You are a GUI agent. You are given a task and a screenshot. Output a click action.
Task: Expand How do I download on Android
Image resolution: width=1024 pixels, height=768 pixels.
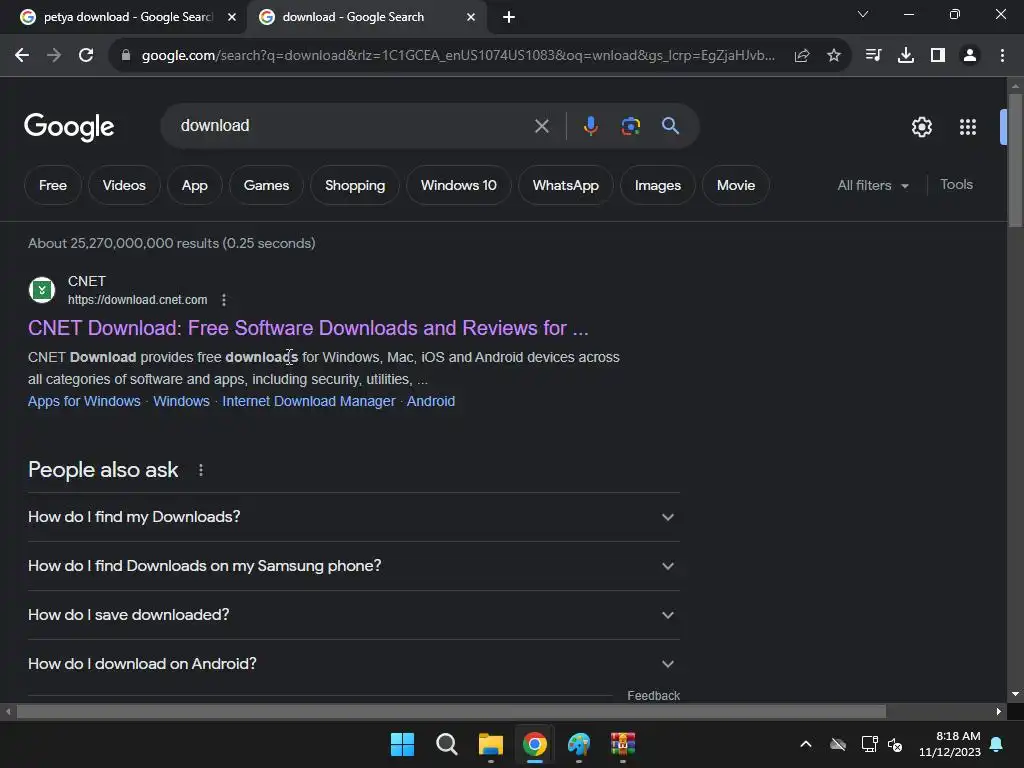point(353,664)
